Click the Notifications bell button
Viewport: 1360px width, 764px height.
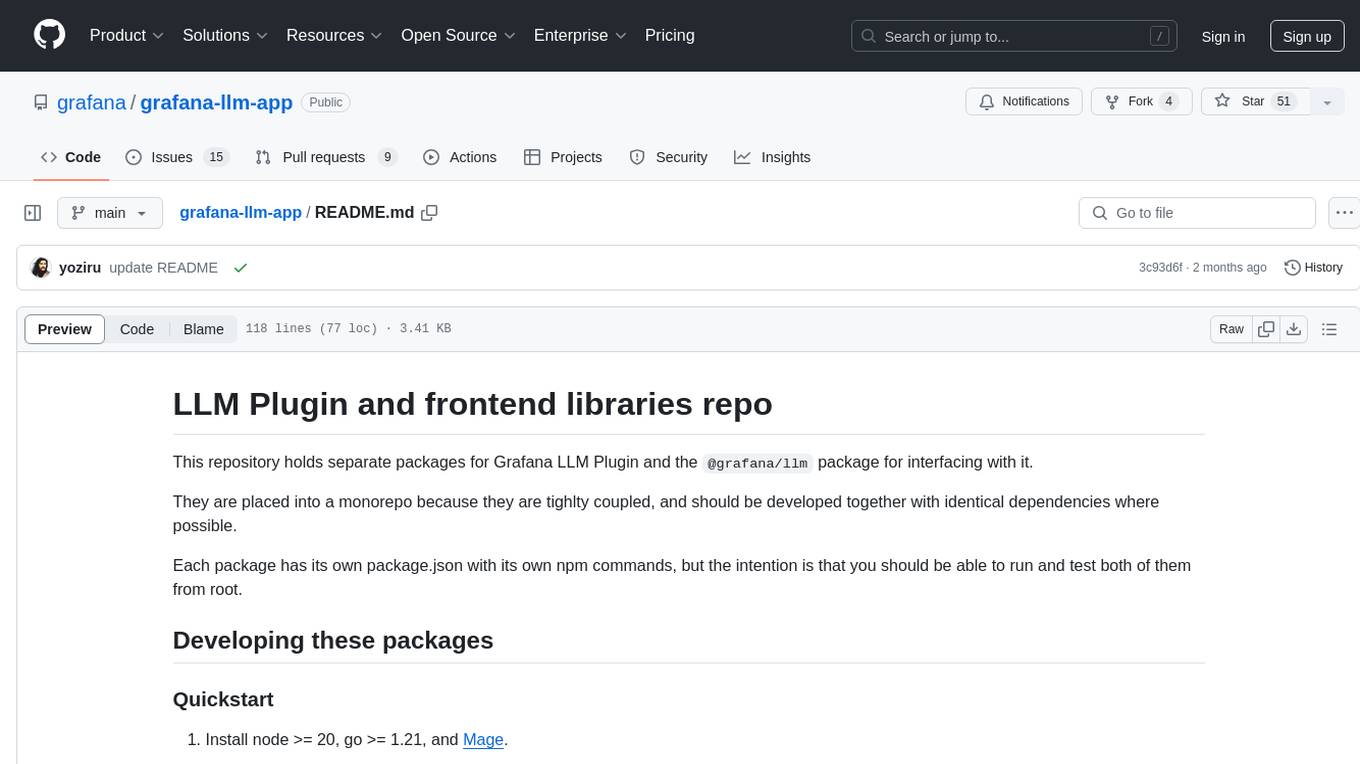tap(1024, 101)
